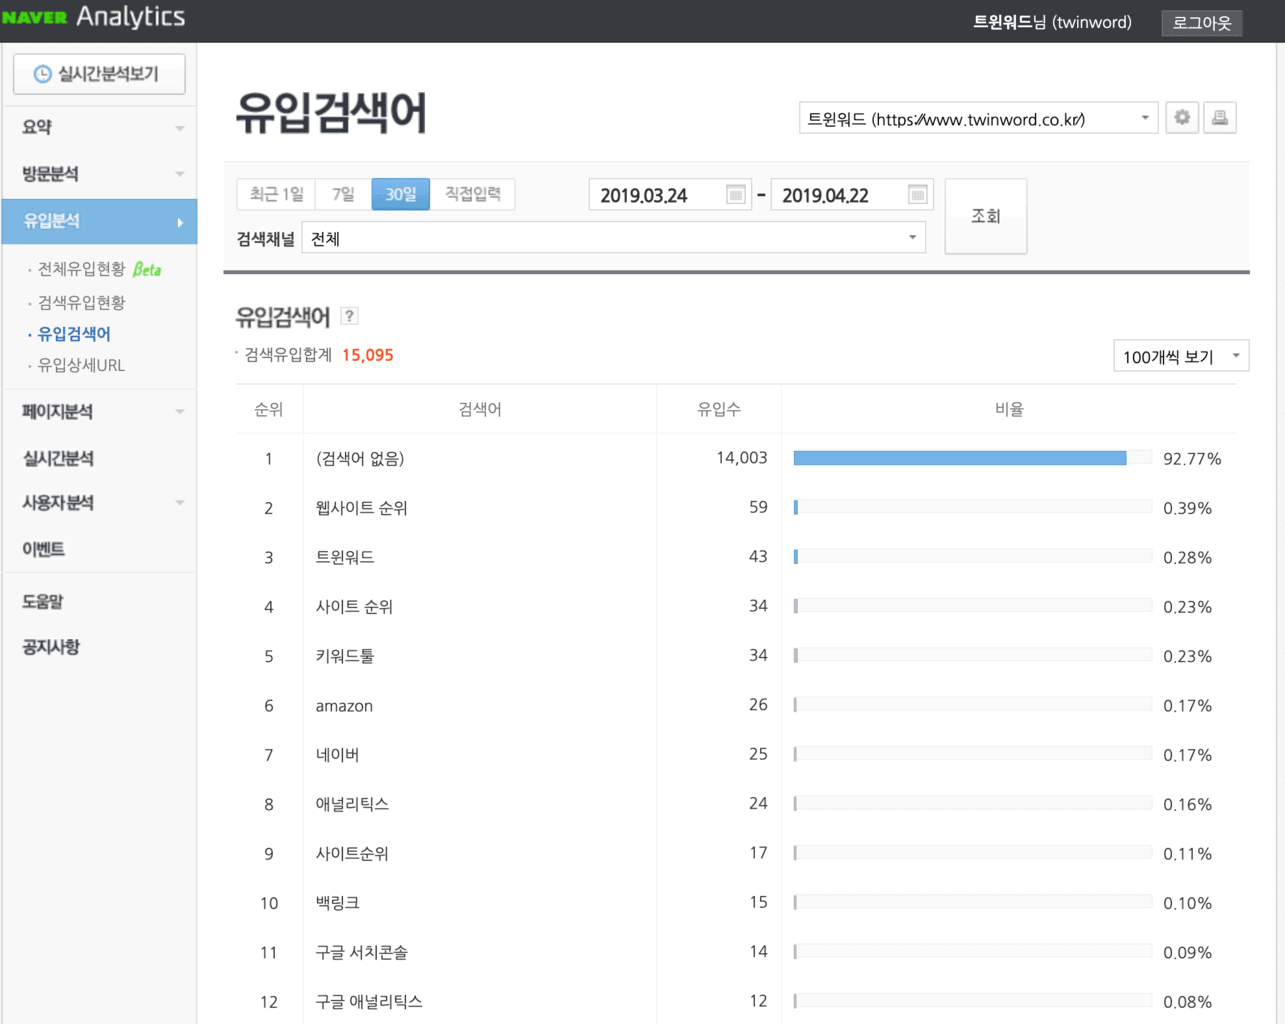
Task: Click the total 15,095 value
Action: click(367, 355)
